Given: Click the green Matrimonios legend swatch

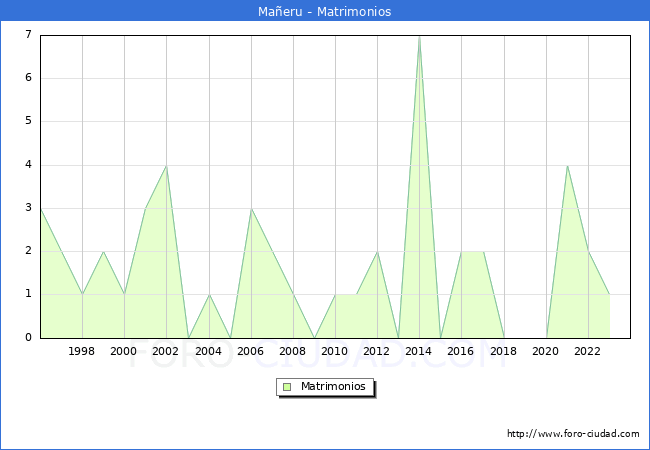Looking at the screenshot, I should (287, 386).
